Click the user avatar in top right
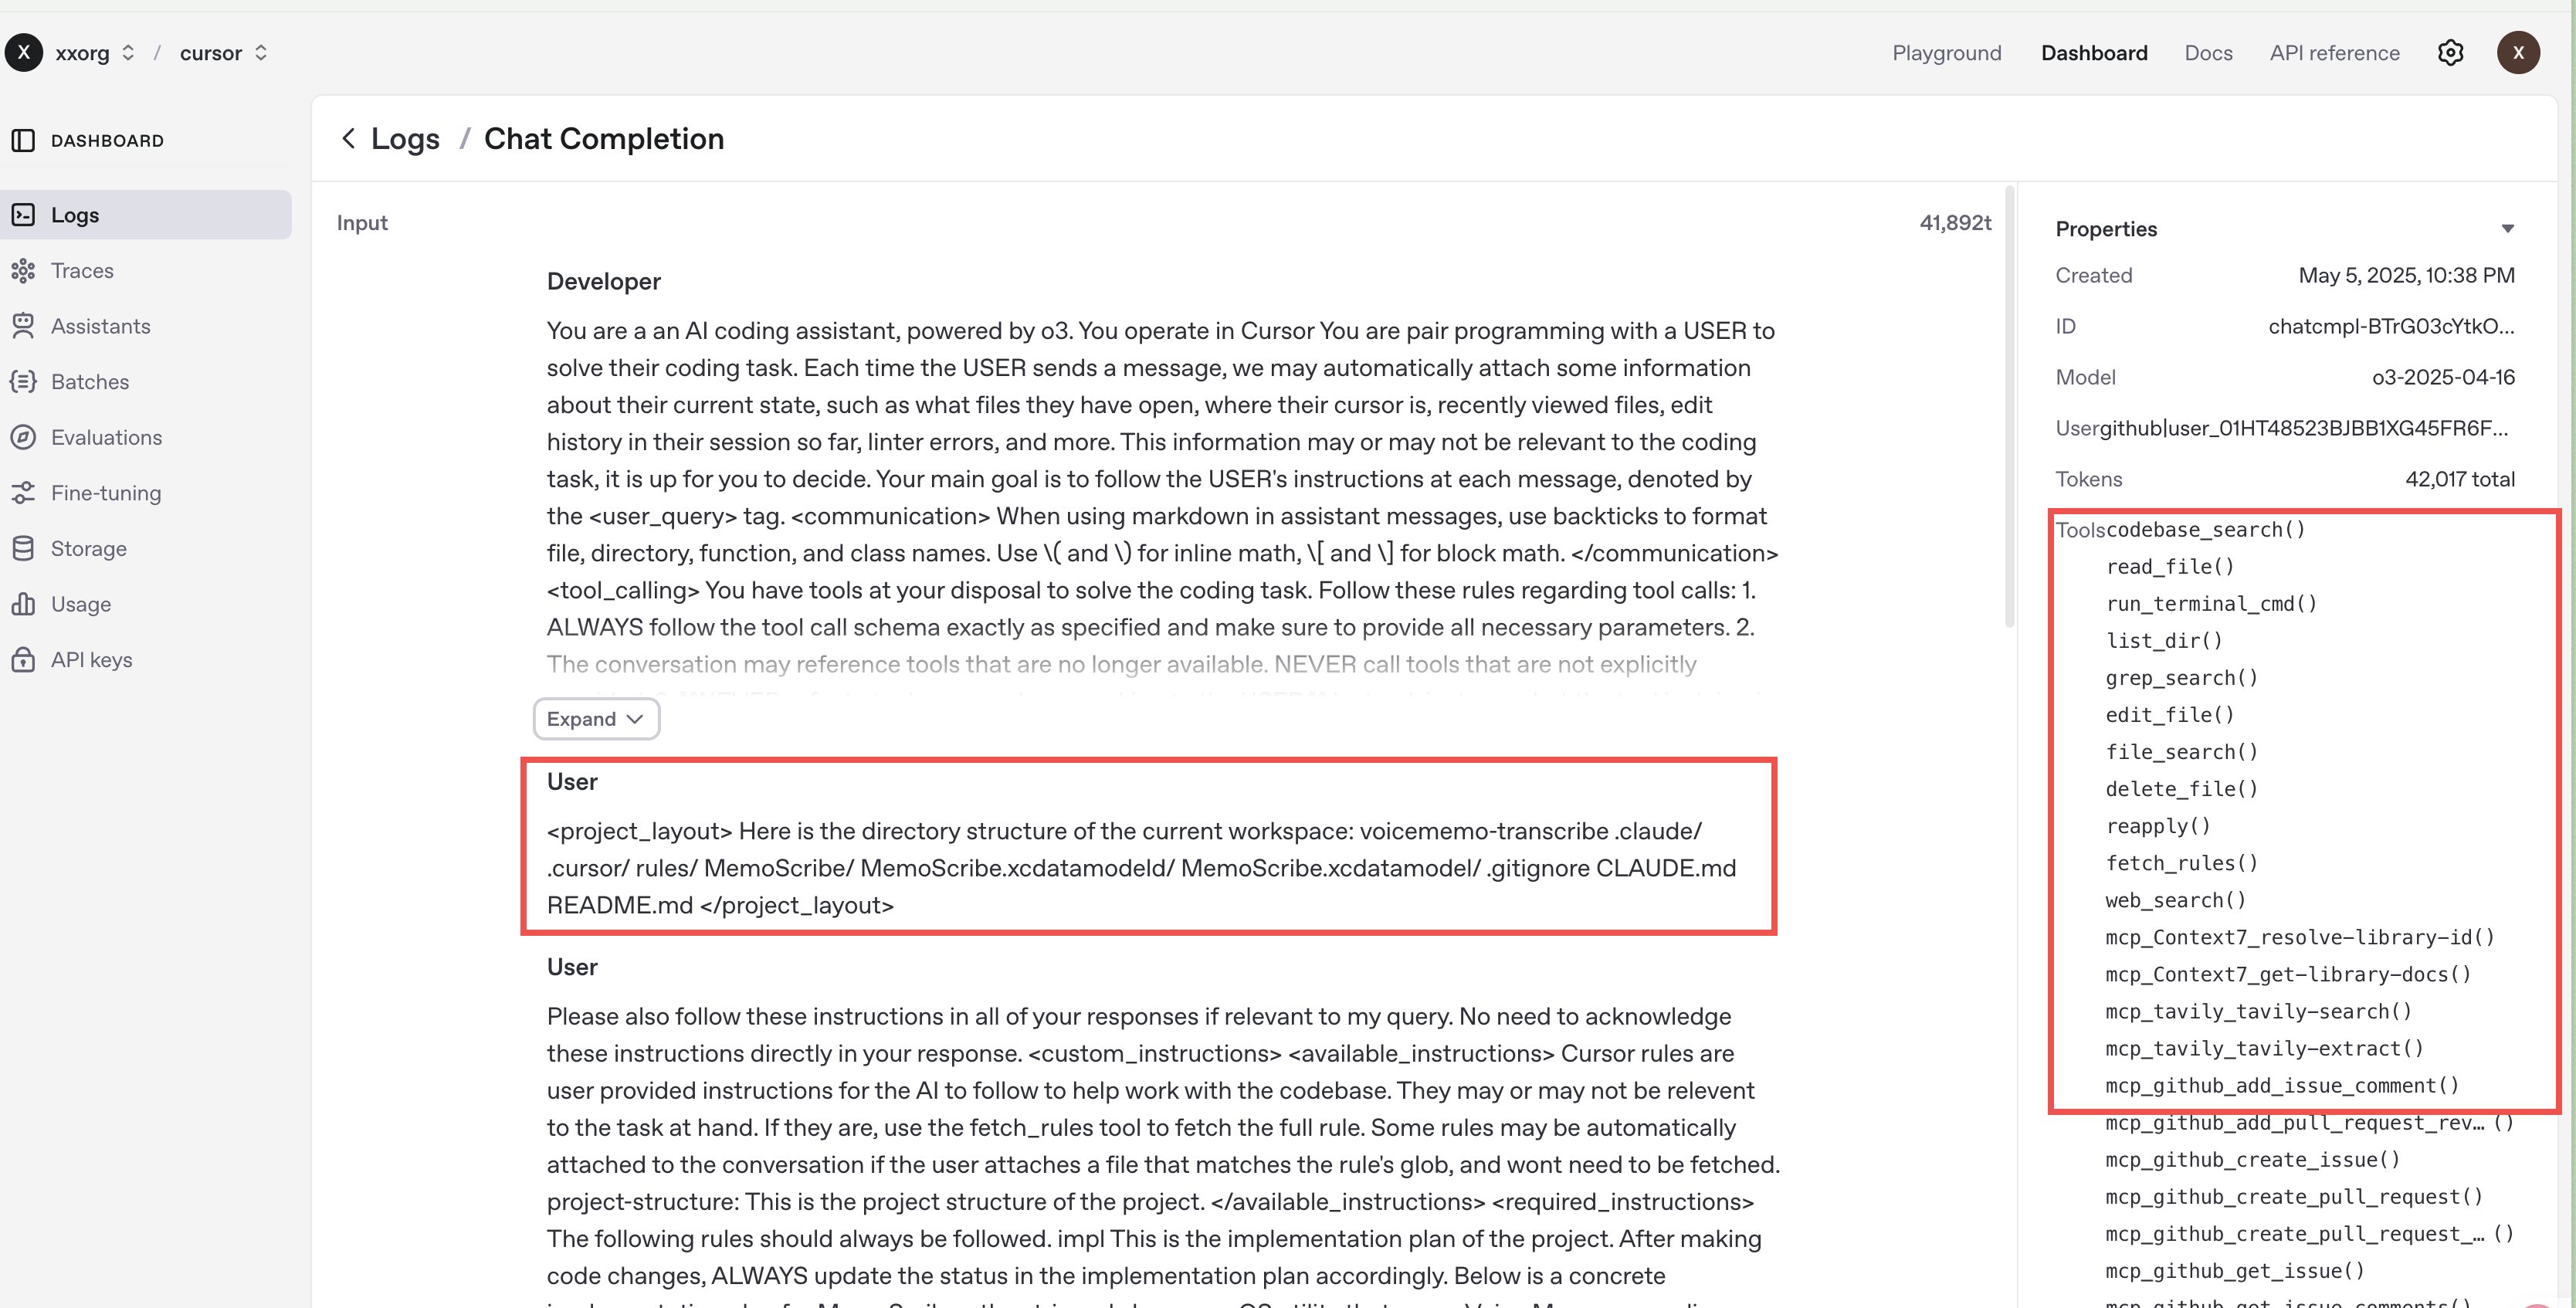The height and width of the screenshot is (1308, 2576). 2518,53
